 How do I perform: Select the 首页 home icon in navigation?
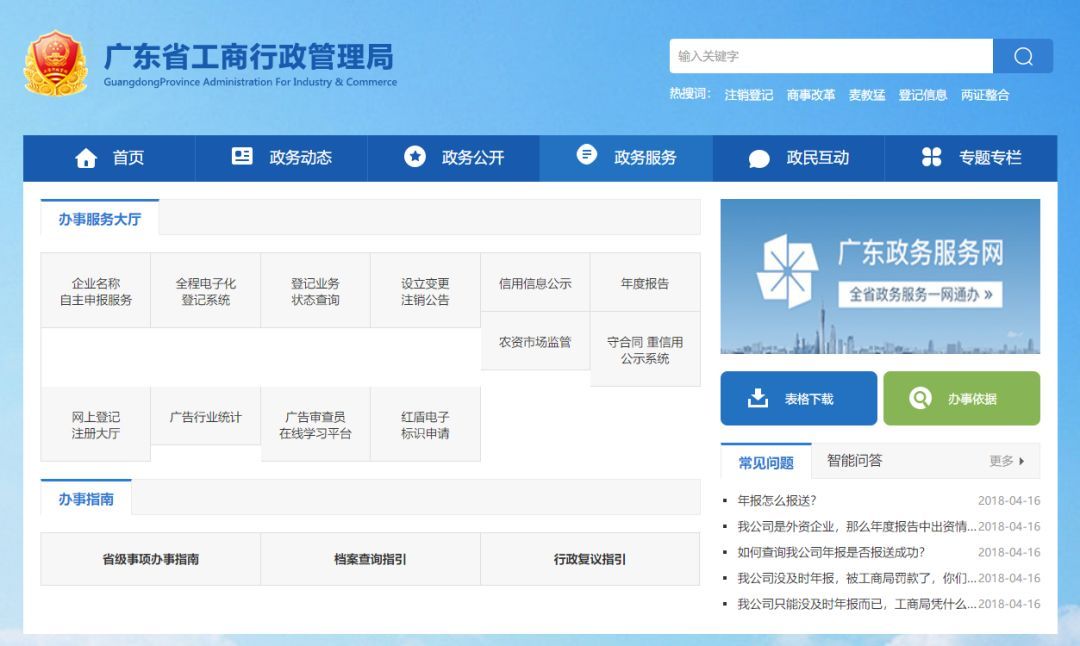coord(85,157)
